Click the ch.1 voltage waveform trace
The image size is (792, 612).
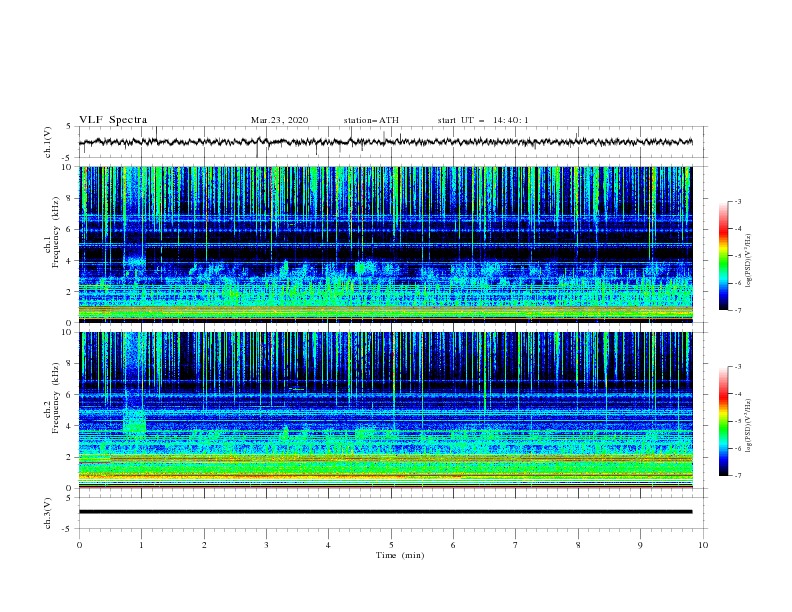pyautogui.click(x=385, y=142)
